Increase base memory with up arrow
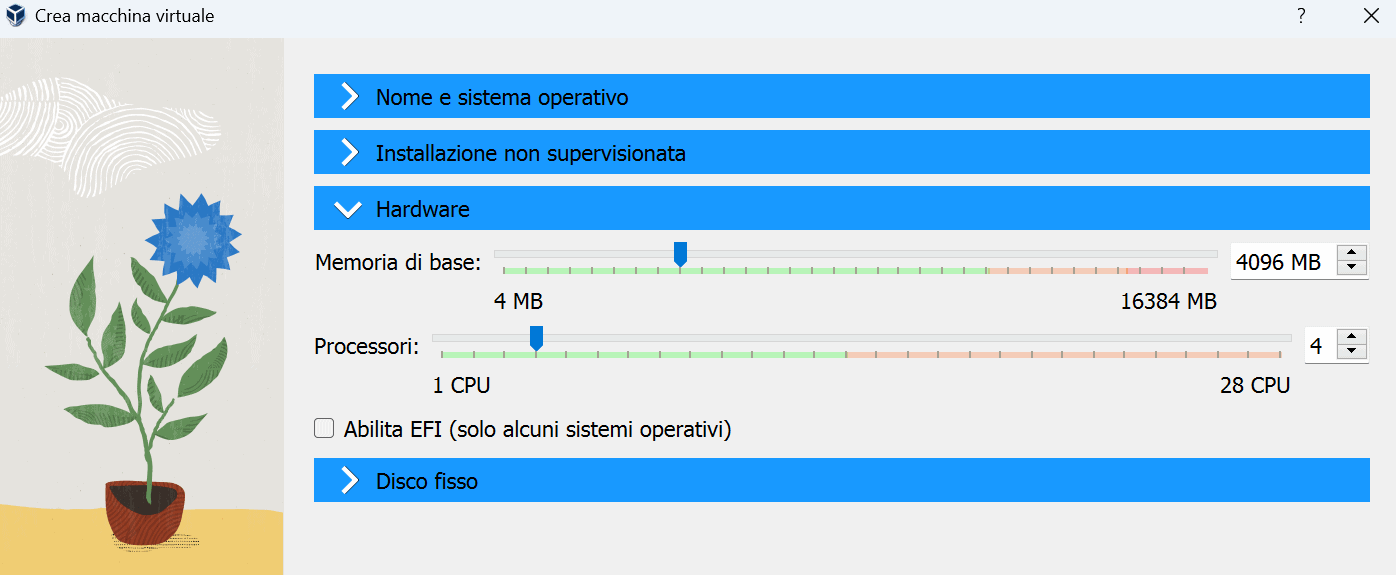Screen dimensions: 1396x575 (1352, 254)
